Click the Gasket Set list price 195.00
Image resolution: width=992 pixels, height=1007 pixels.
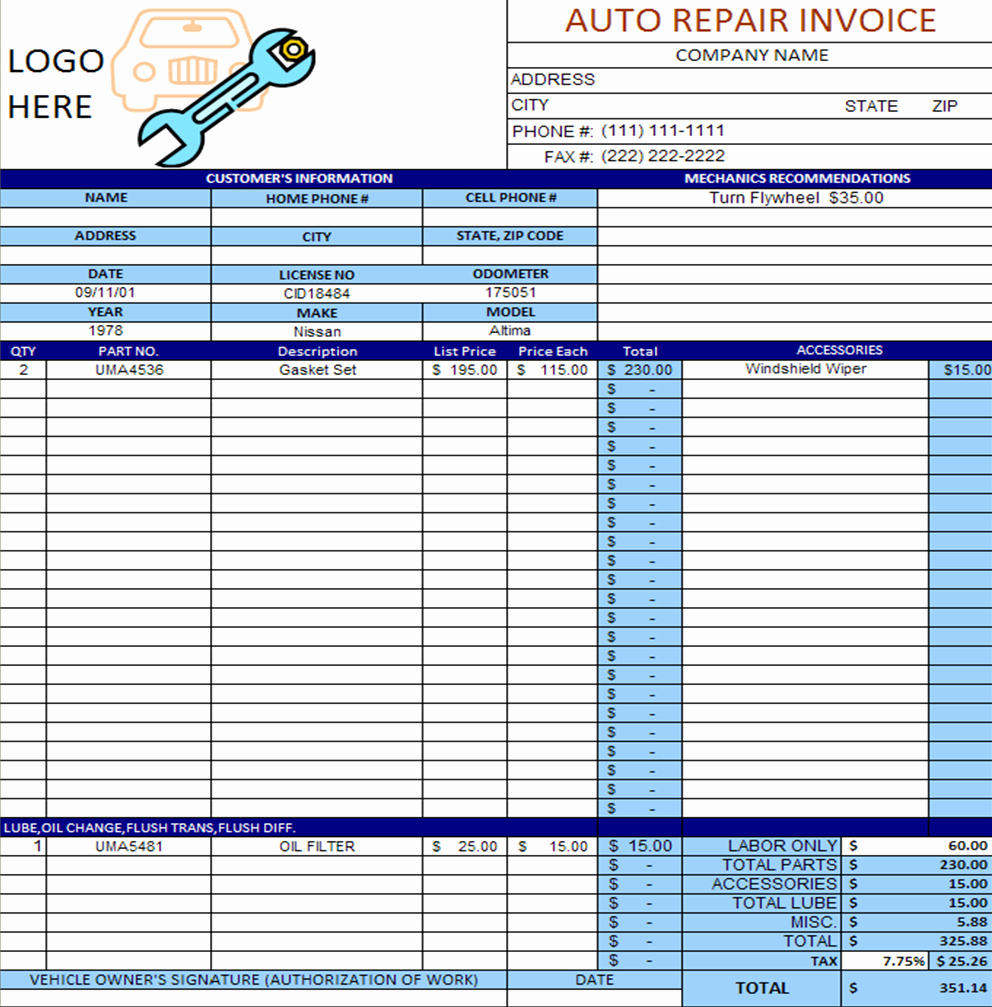(465, 370)
